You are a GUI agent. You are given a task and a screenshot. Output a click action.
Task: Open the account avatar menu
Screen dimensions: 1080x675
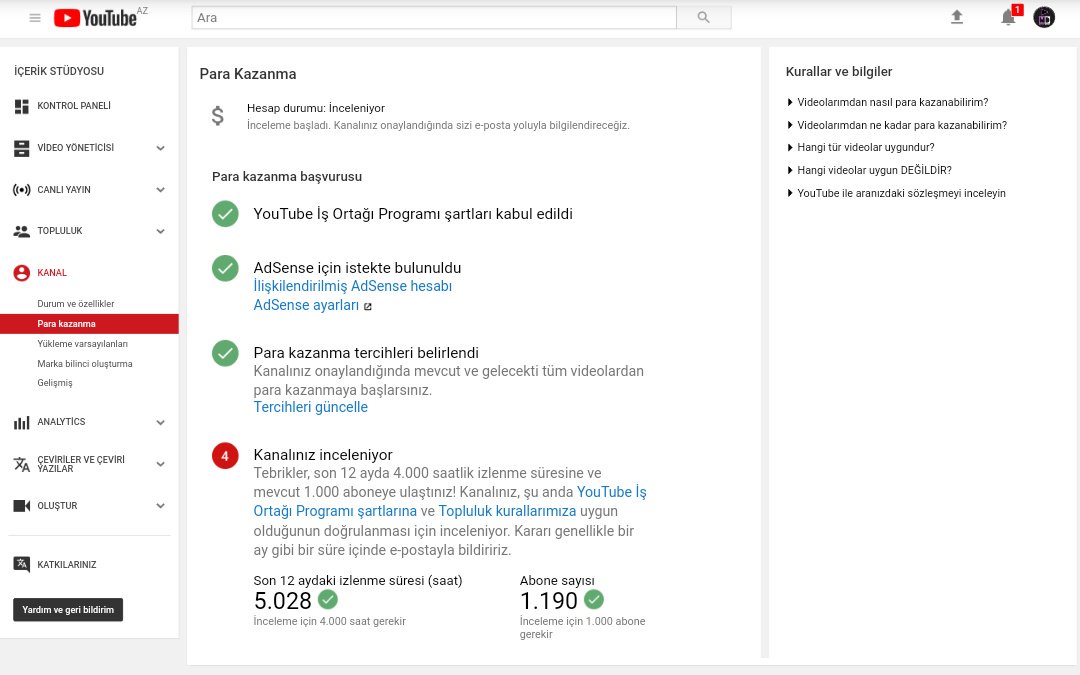1044,17
